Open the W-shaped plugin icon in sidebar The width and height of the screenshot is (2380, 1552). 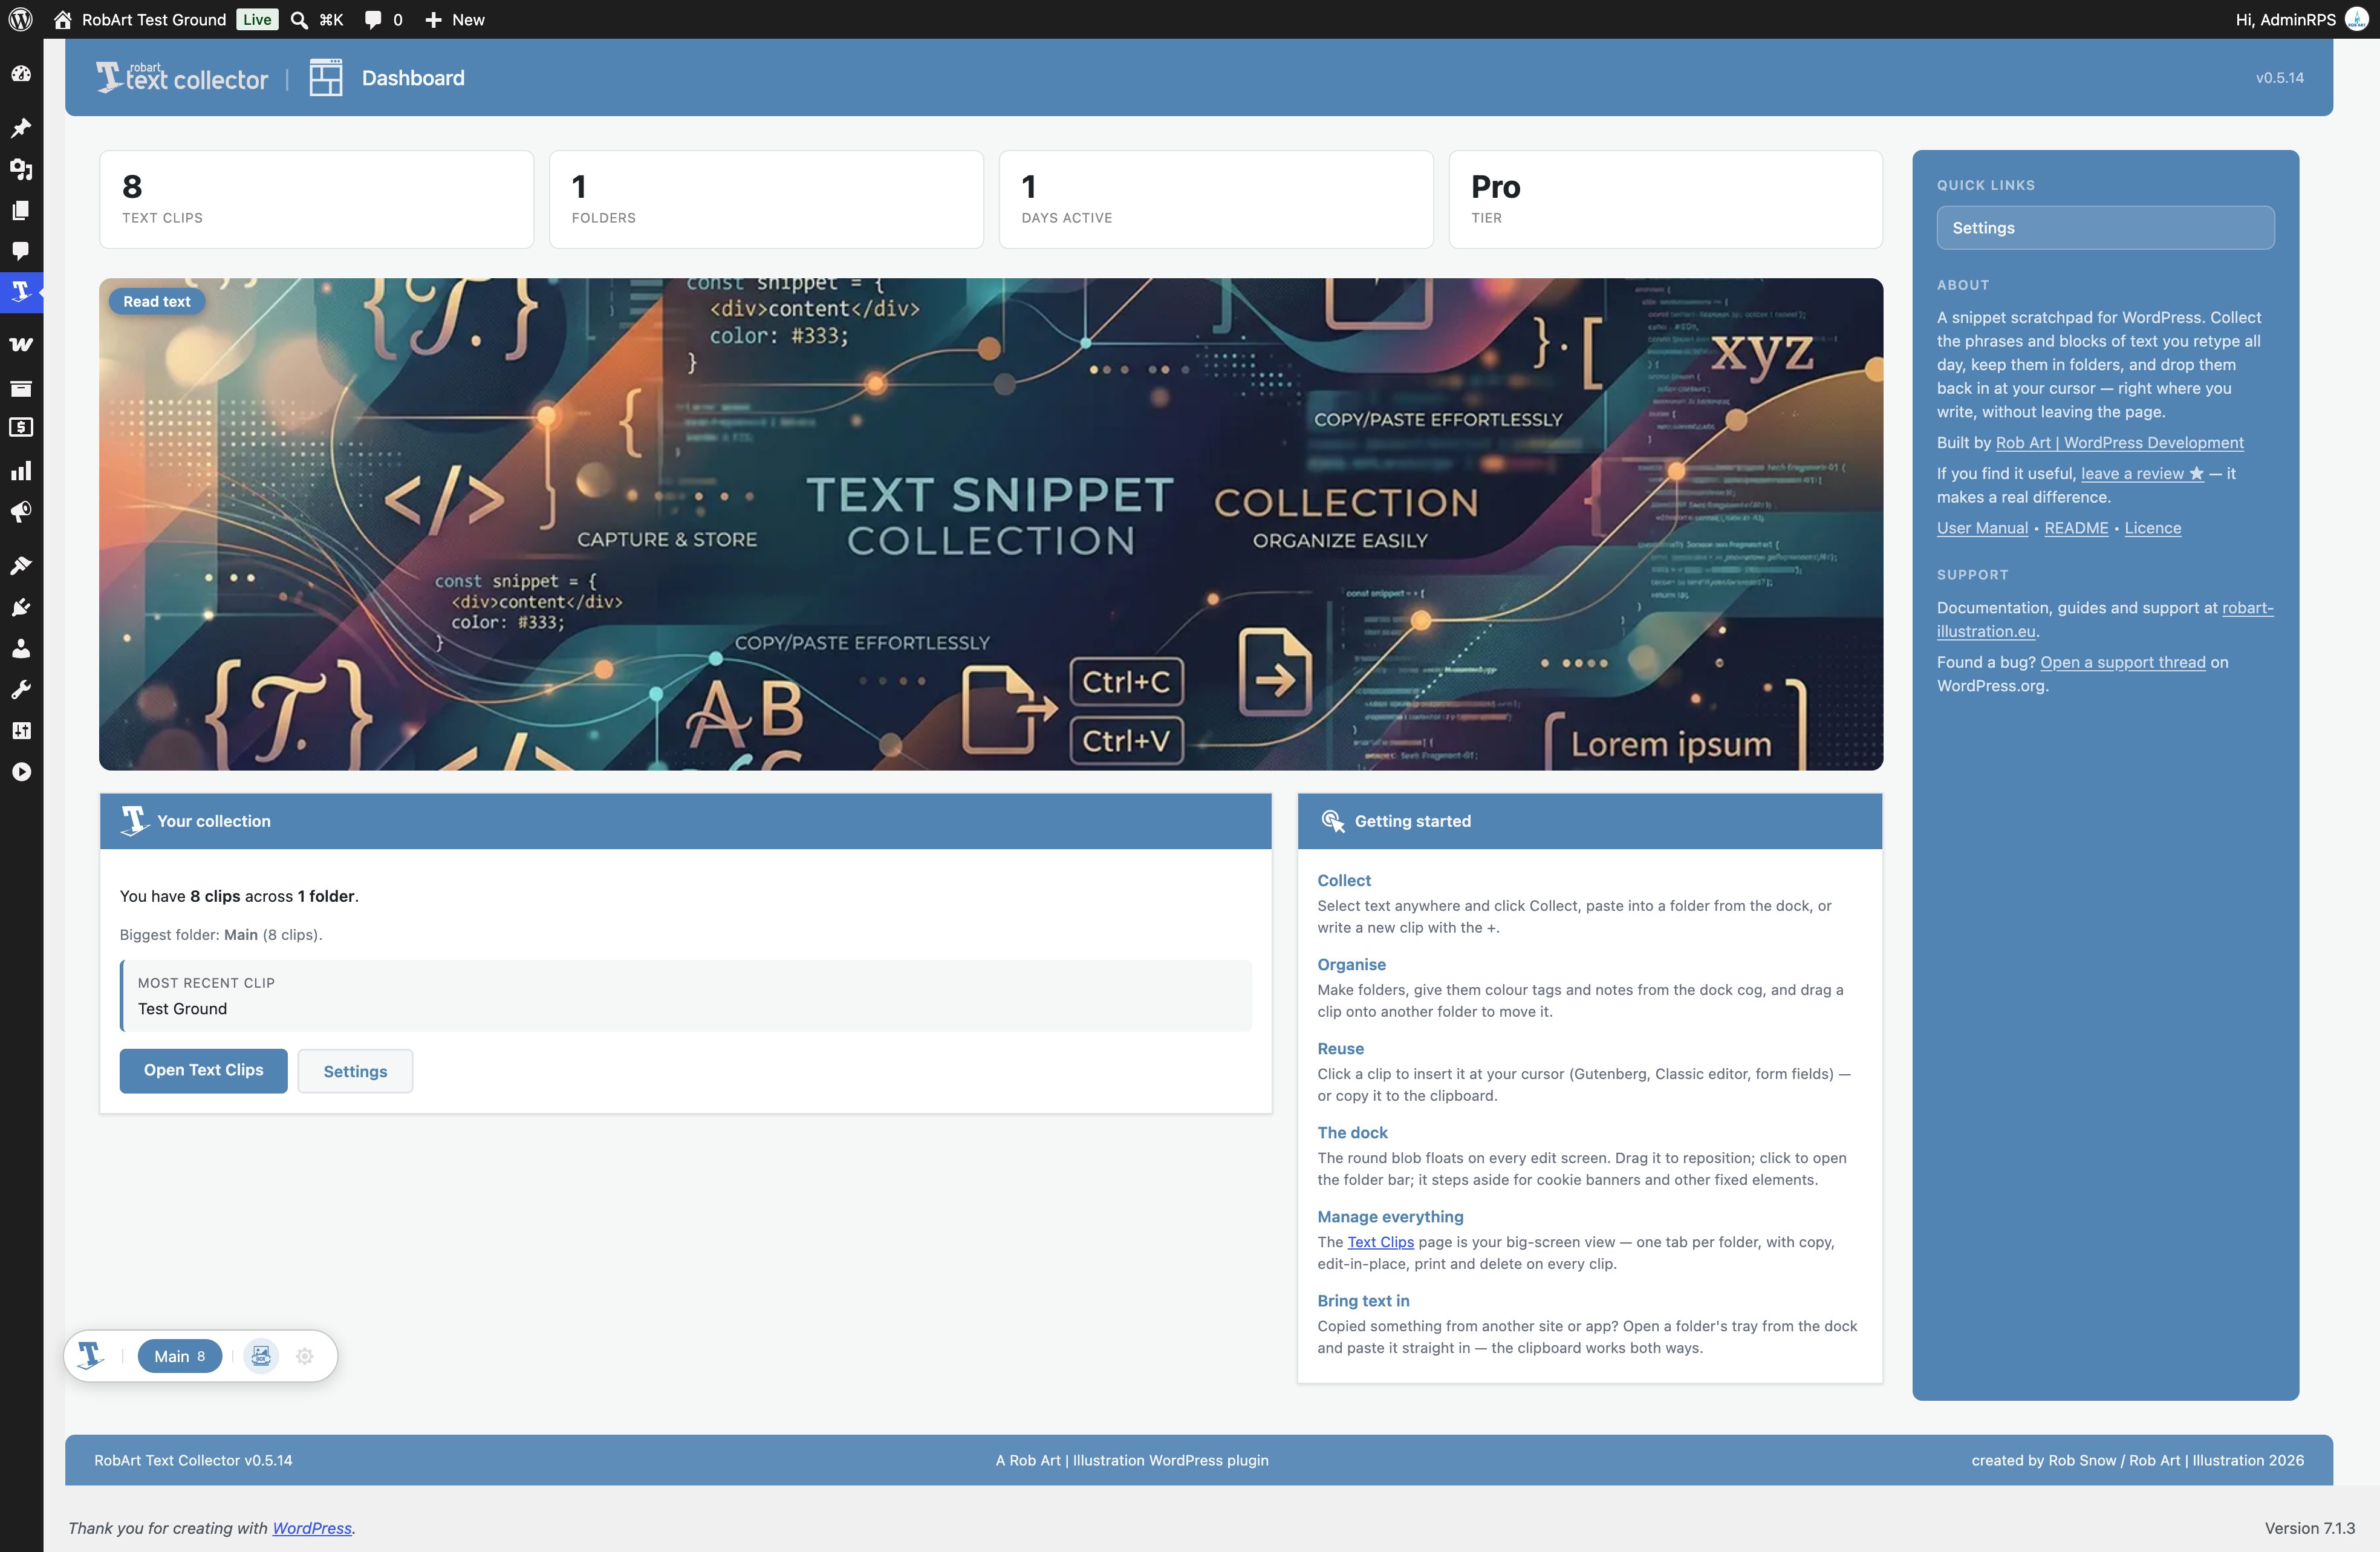pyautogui.click(x=21, y=345)
